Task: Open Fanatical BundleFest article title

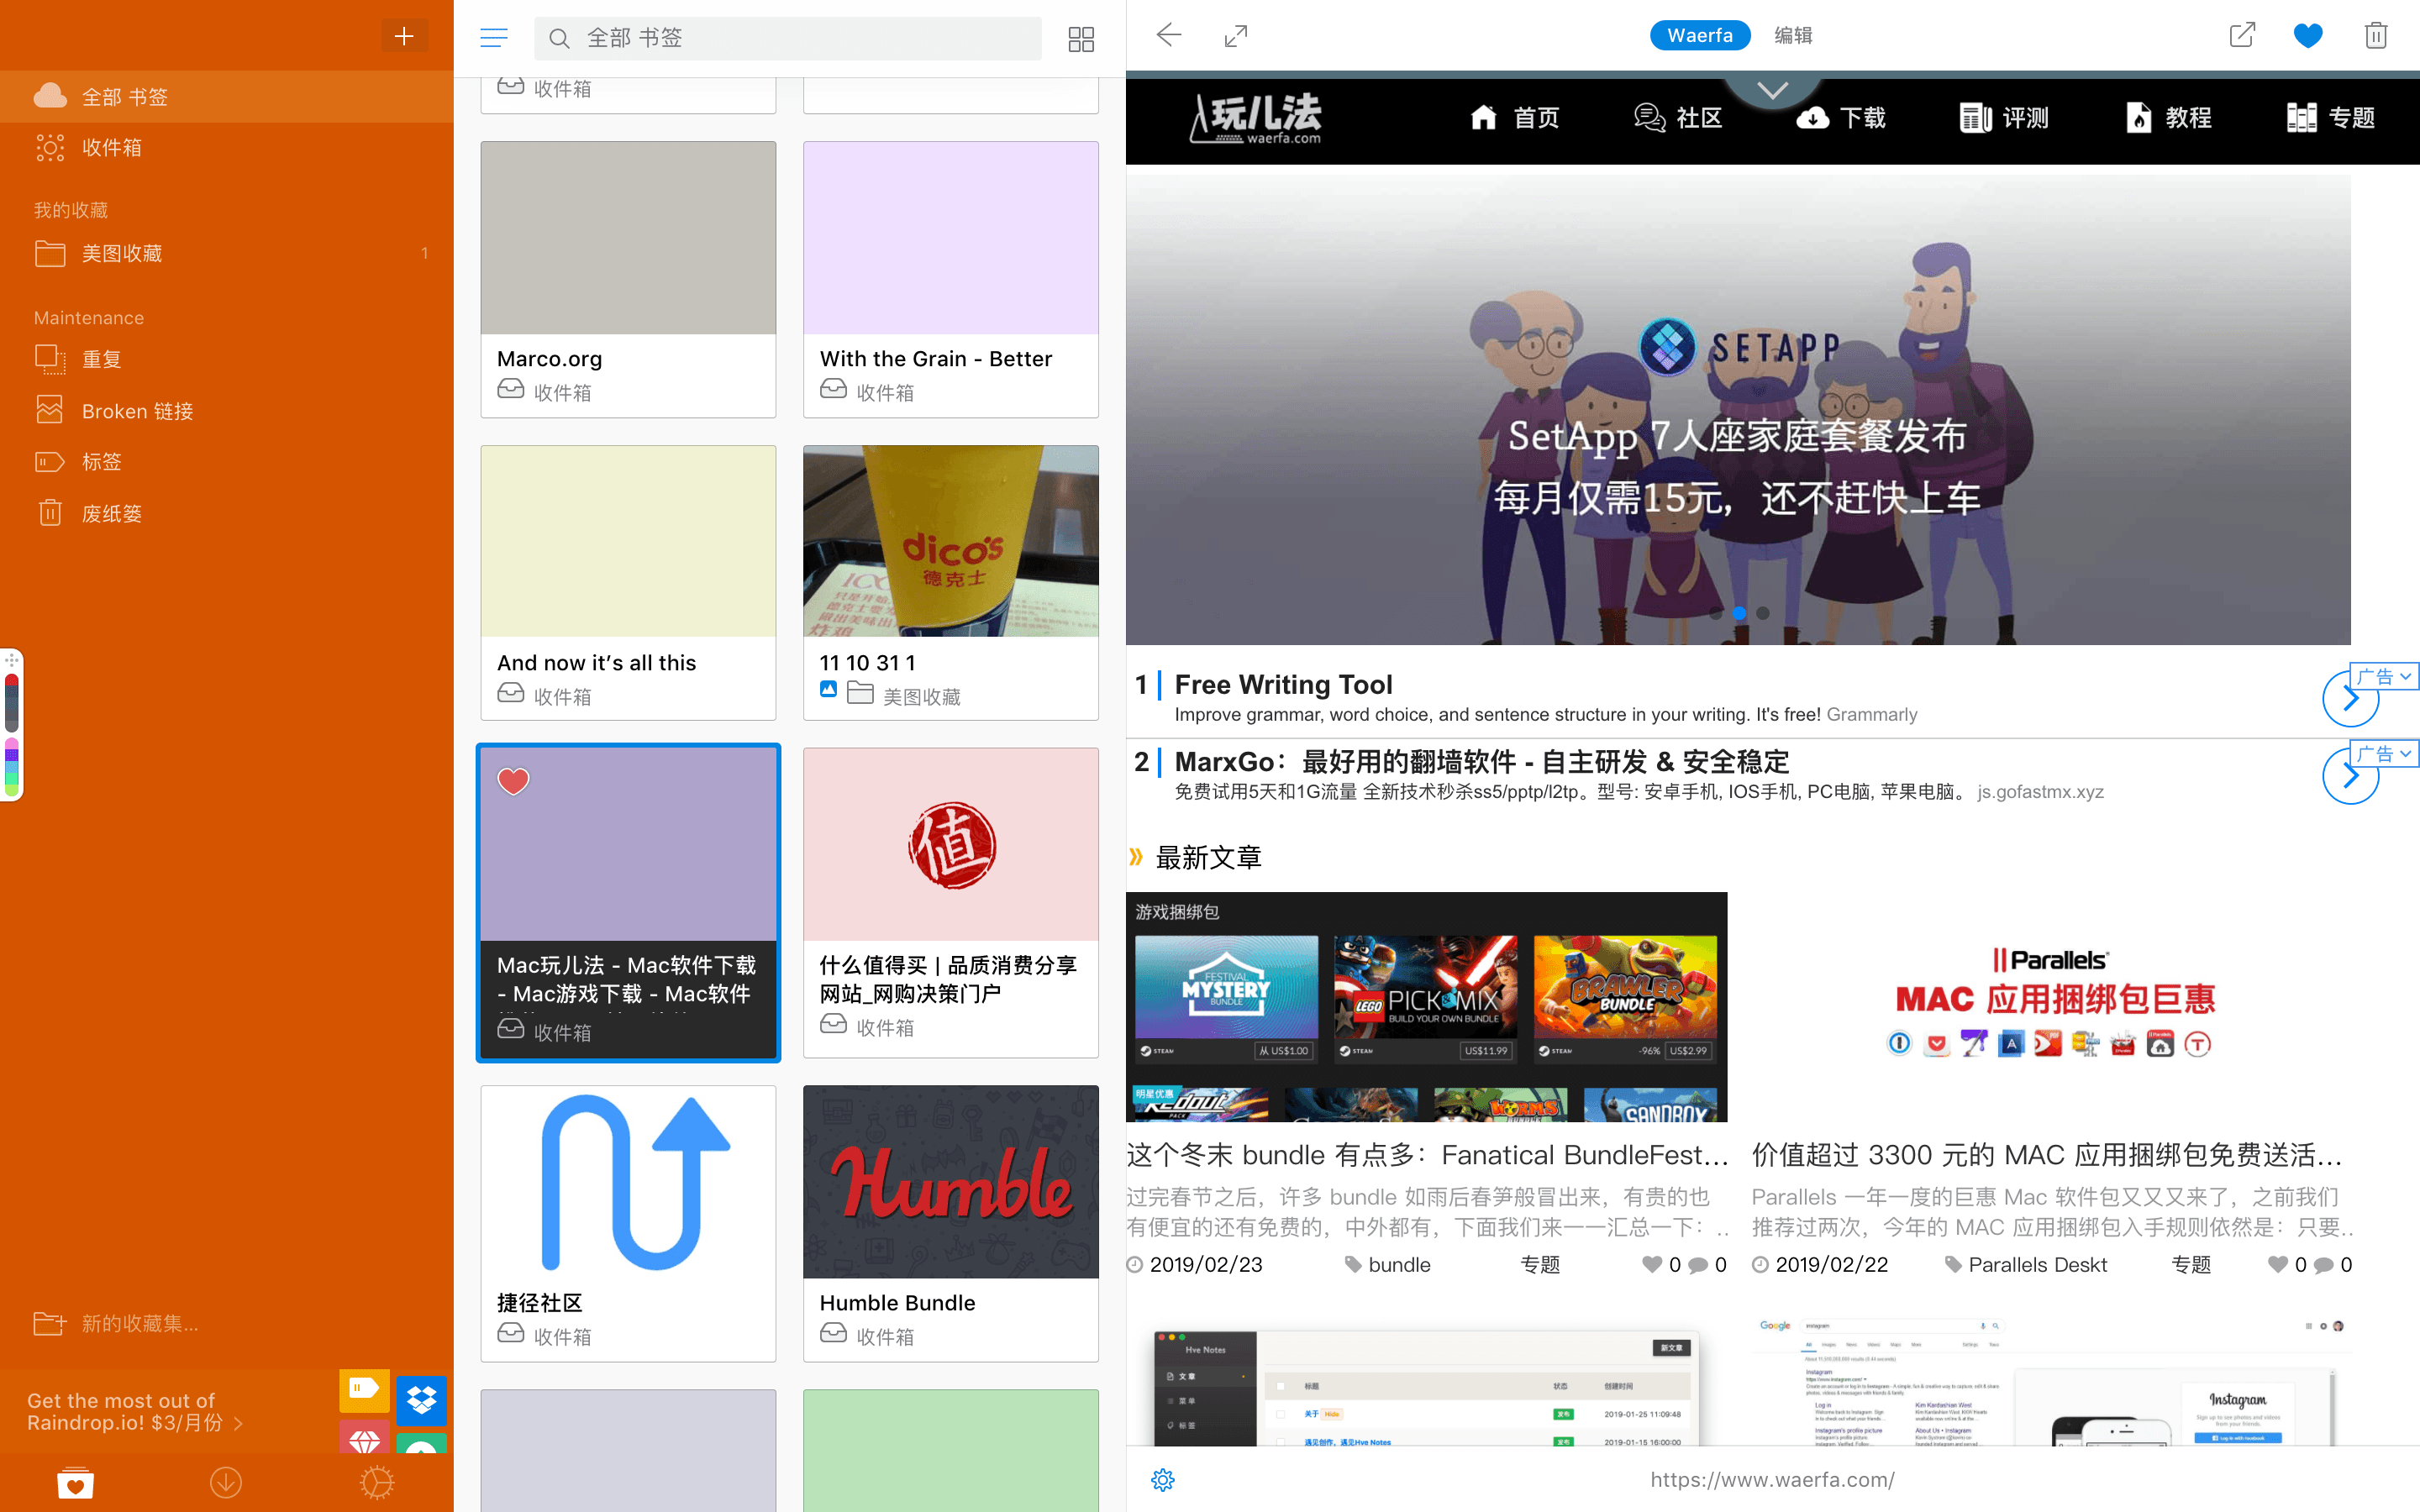Action: click(1427, 1155)
